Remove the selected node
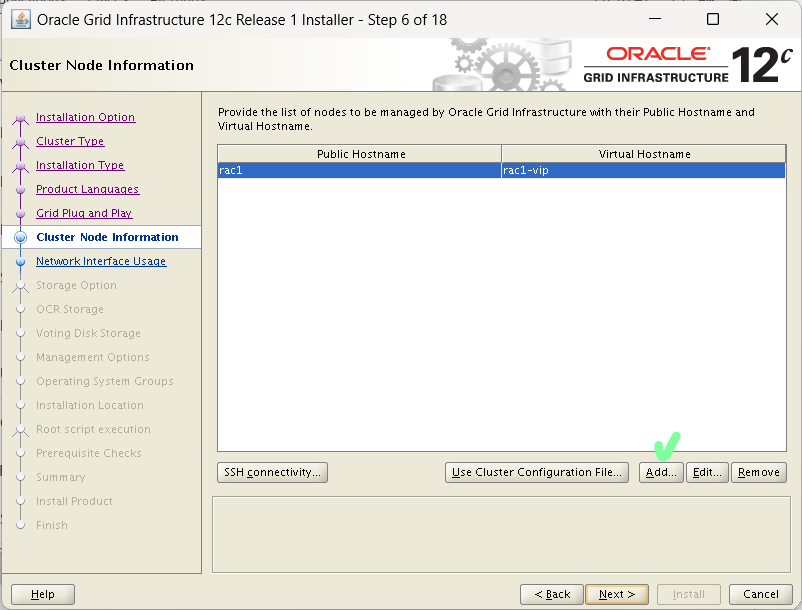This screenshot has width=802, height=610. tap(759, 472)
